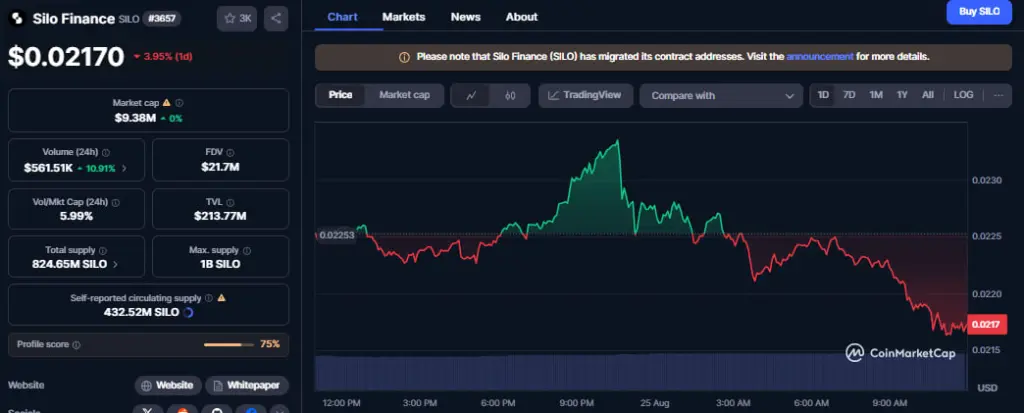Add Silo Finance to watchlist via star

click(237, 18)
